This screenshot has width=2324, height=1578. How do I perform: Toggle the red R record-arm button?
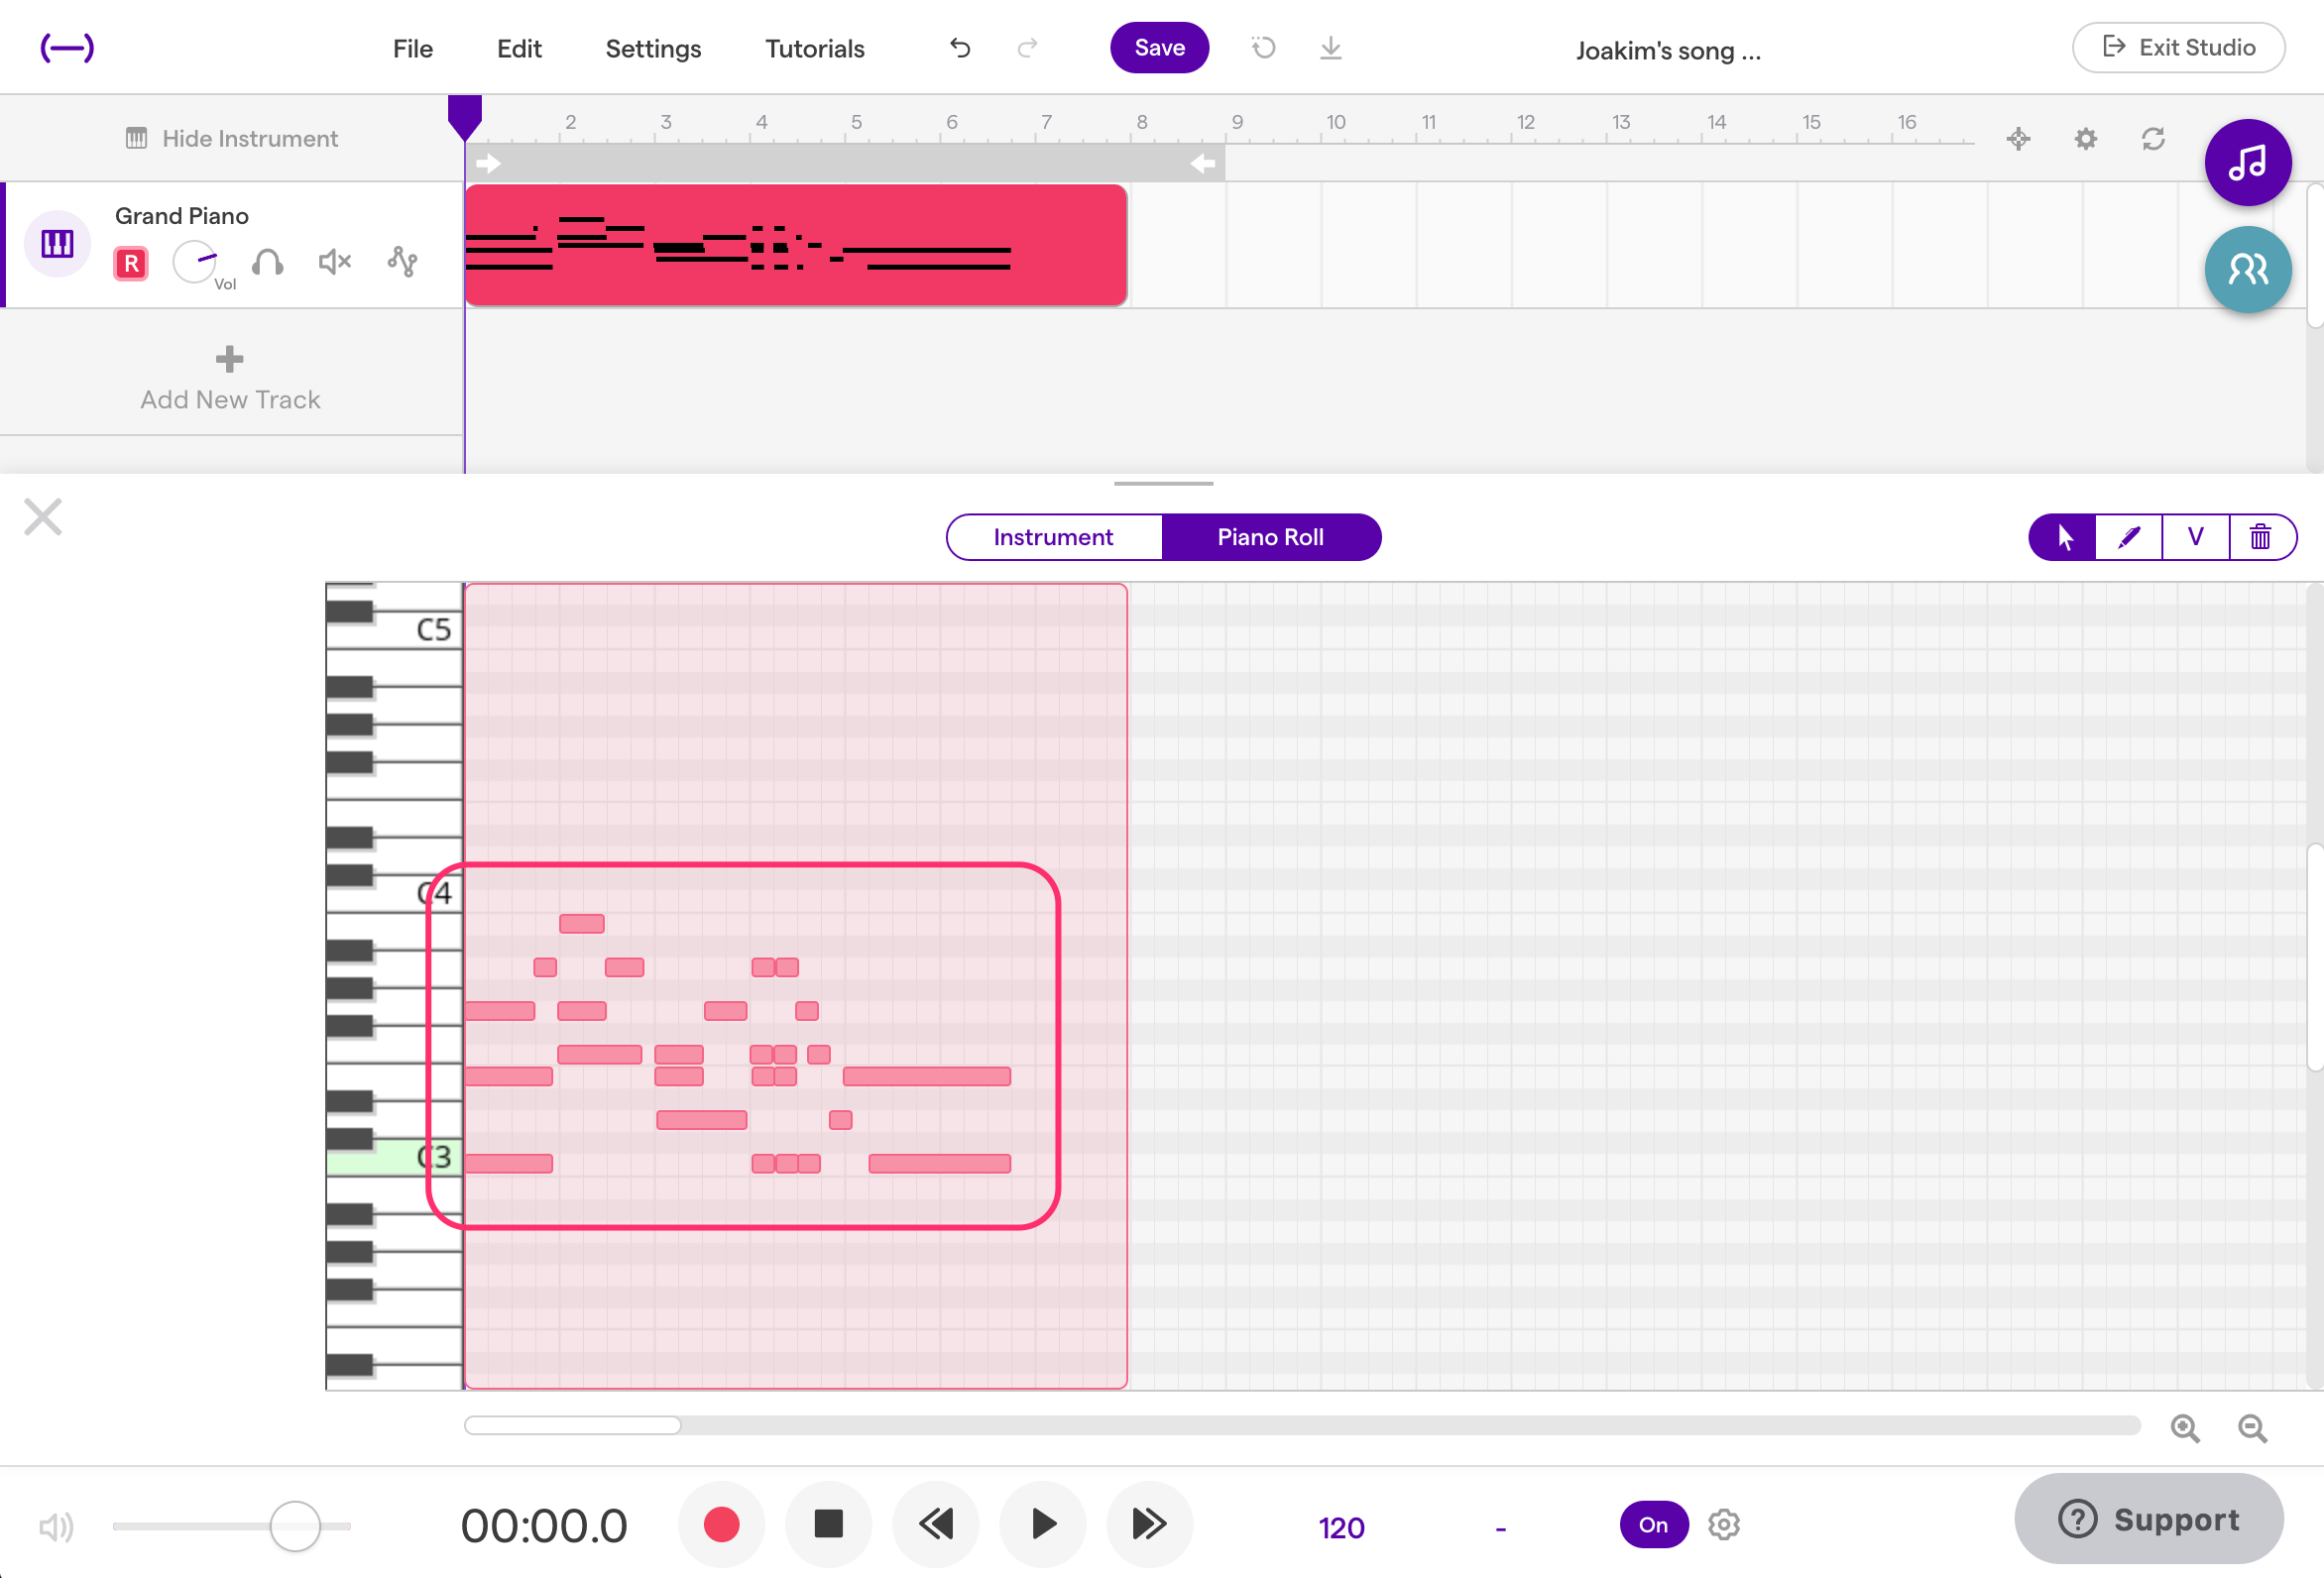coord(131,263)
